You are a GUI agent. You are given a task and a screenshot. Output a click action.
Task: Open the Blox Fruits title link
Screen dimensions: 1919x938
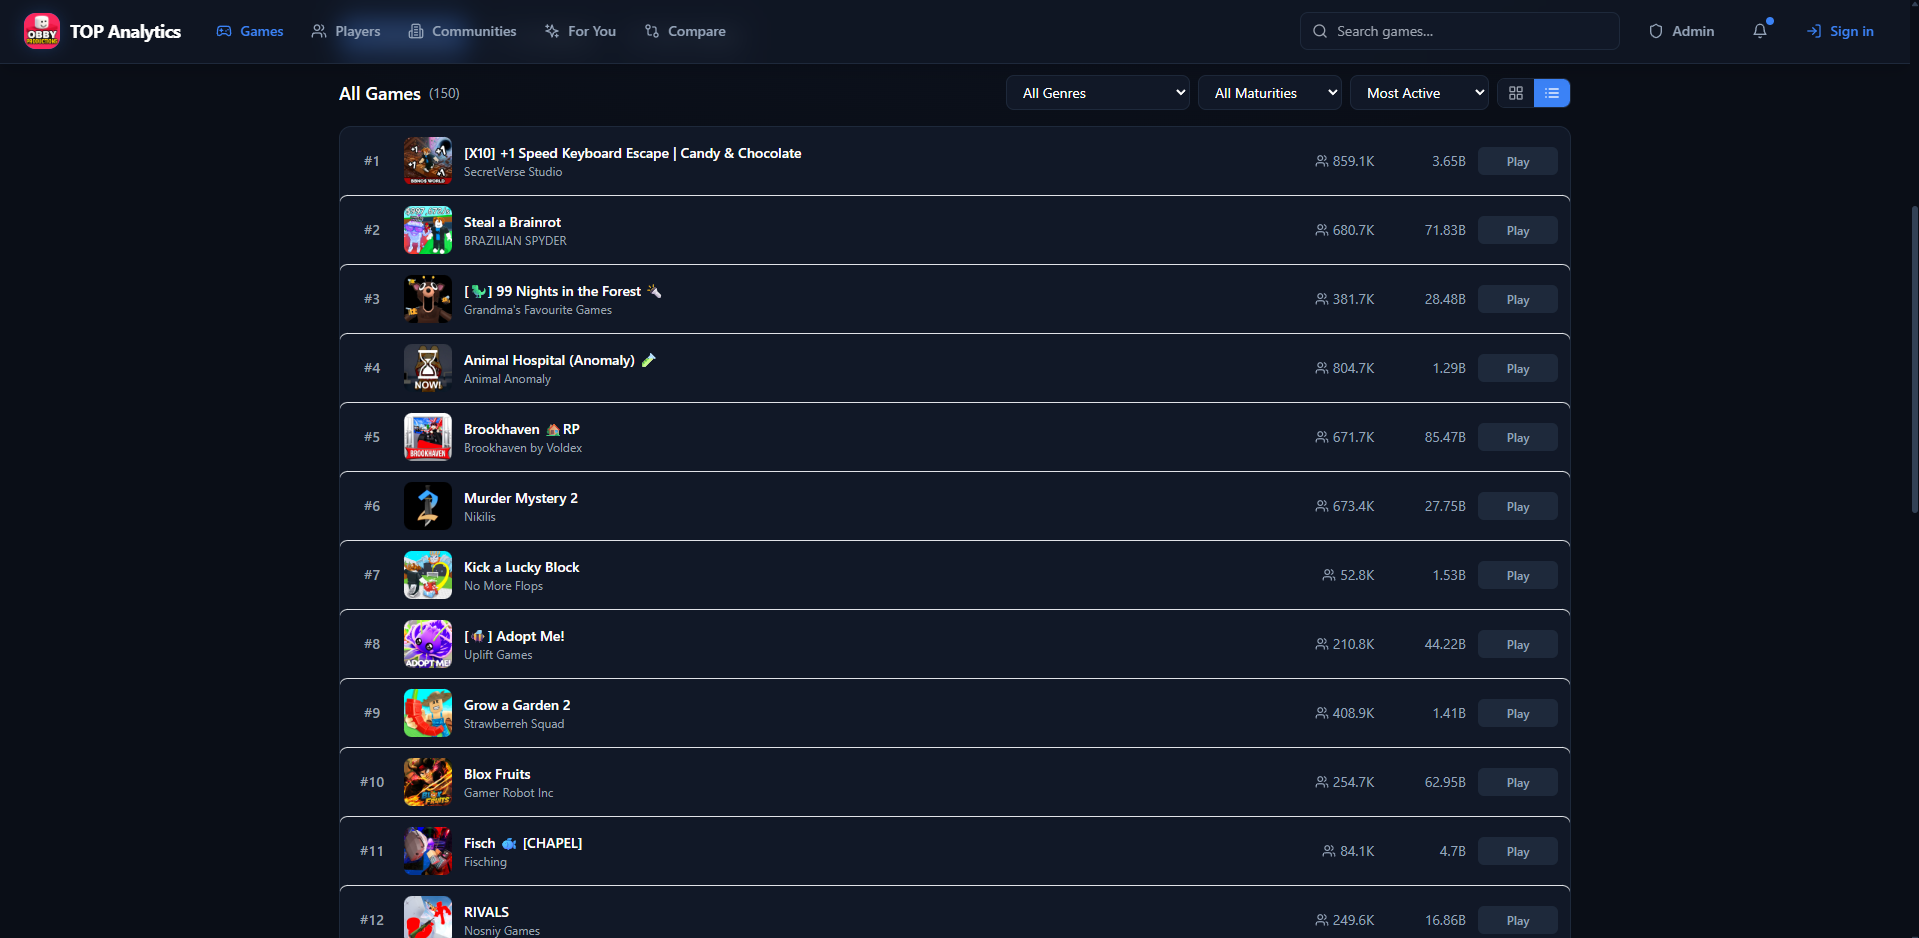click(x=497, y=774)
